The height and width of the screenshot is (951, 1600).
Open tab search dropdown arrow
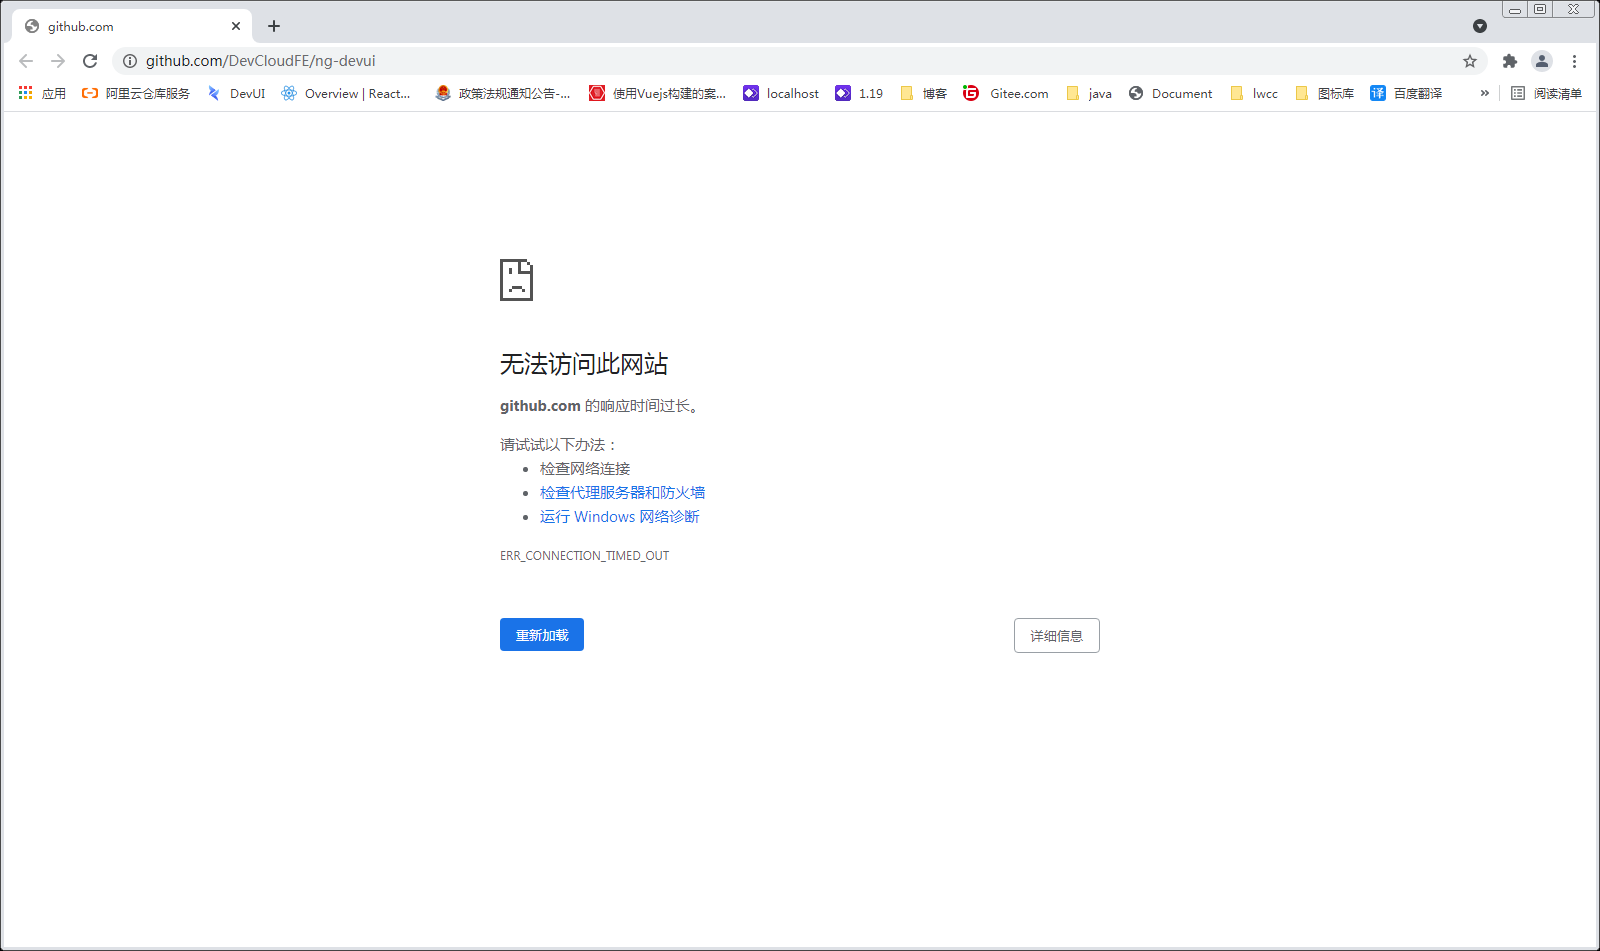coord(1480,26)
